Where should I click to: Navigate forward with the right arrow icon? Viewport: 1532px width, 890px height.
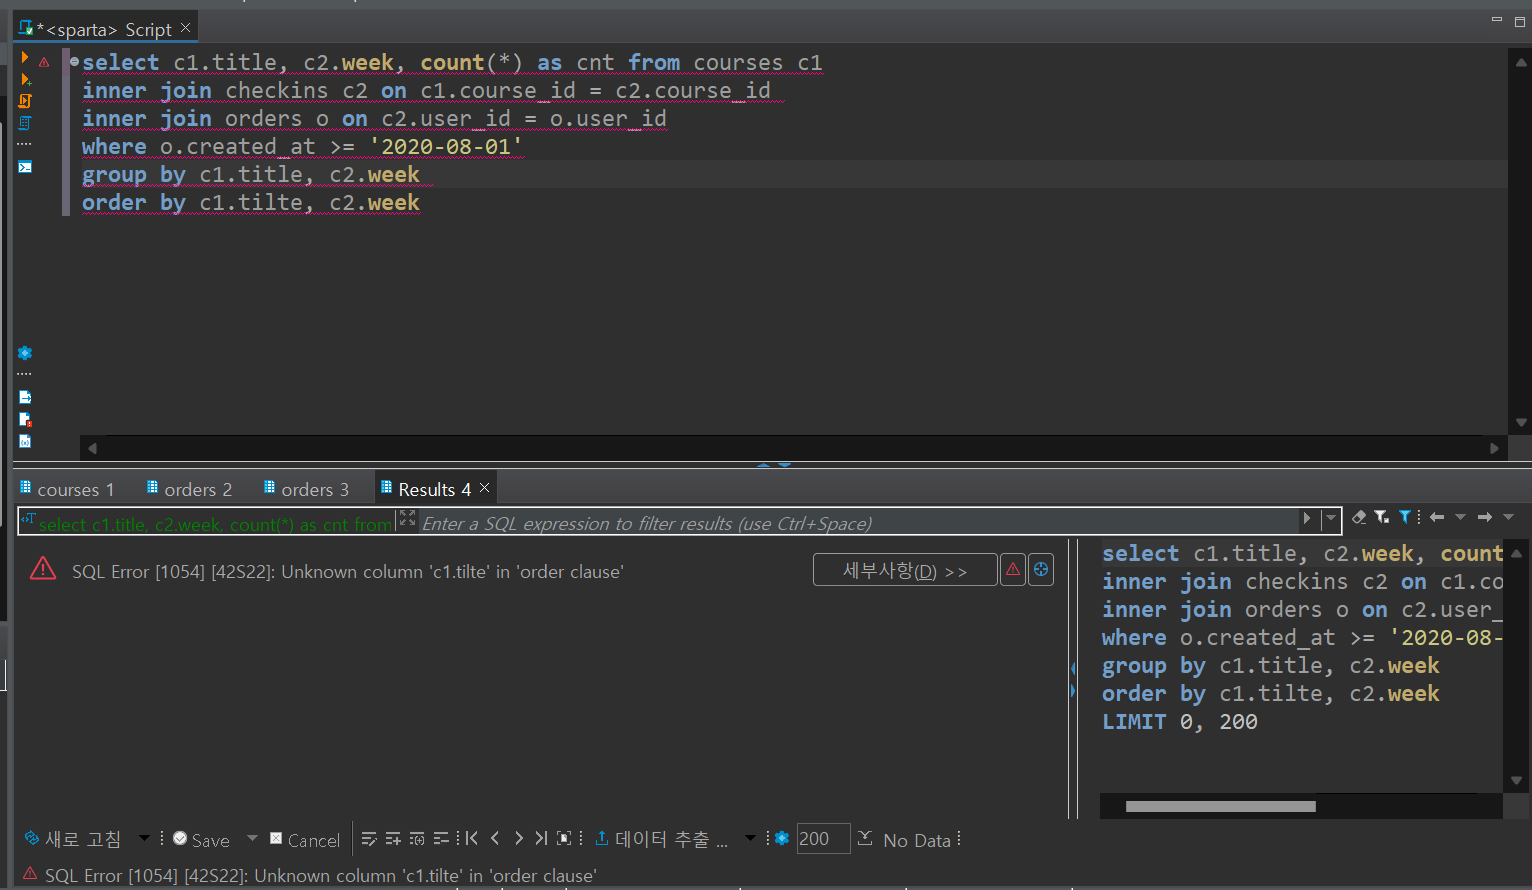point(1485,517)
